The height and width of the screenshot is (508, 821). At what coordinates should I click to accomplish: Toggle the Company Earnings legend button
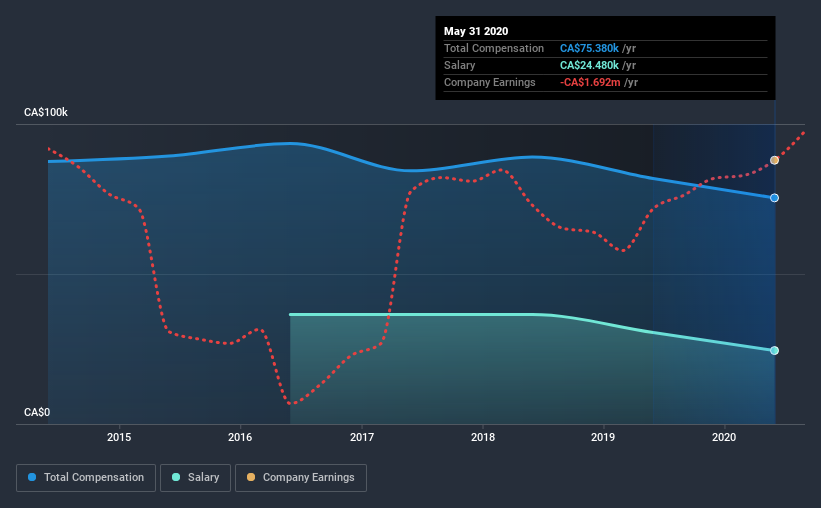pyautogui.click(x=301, y=478)
